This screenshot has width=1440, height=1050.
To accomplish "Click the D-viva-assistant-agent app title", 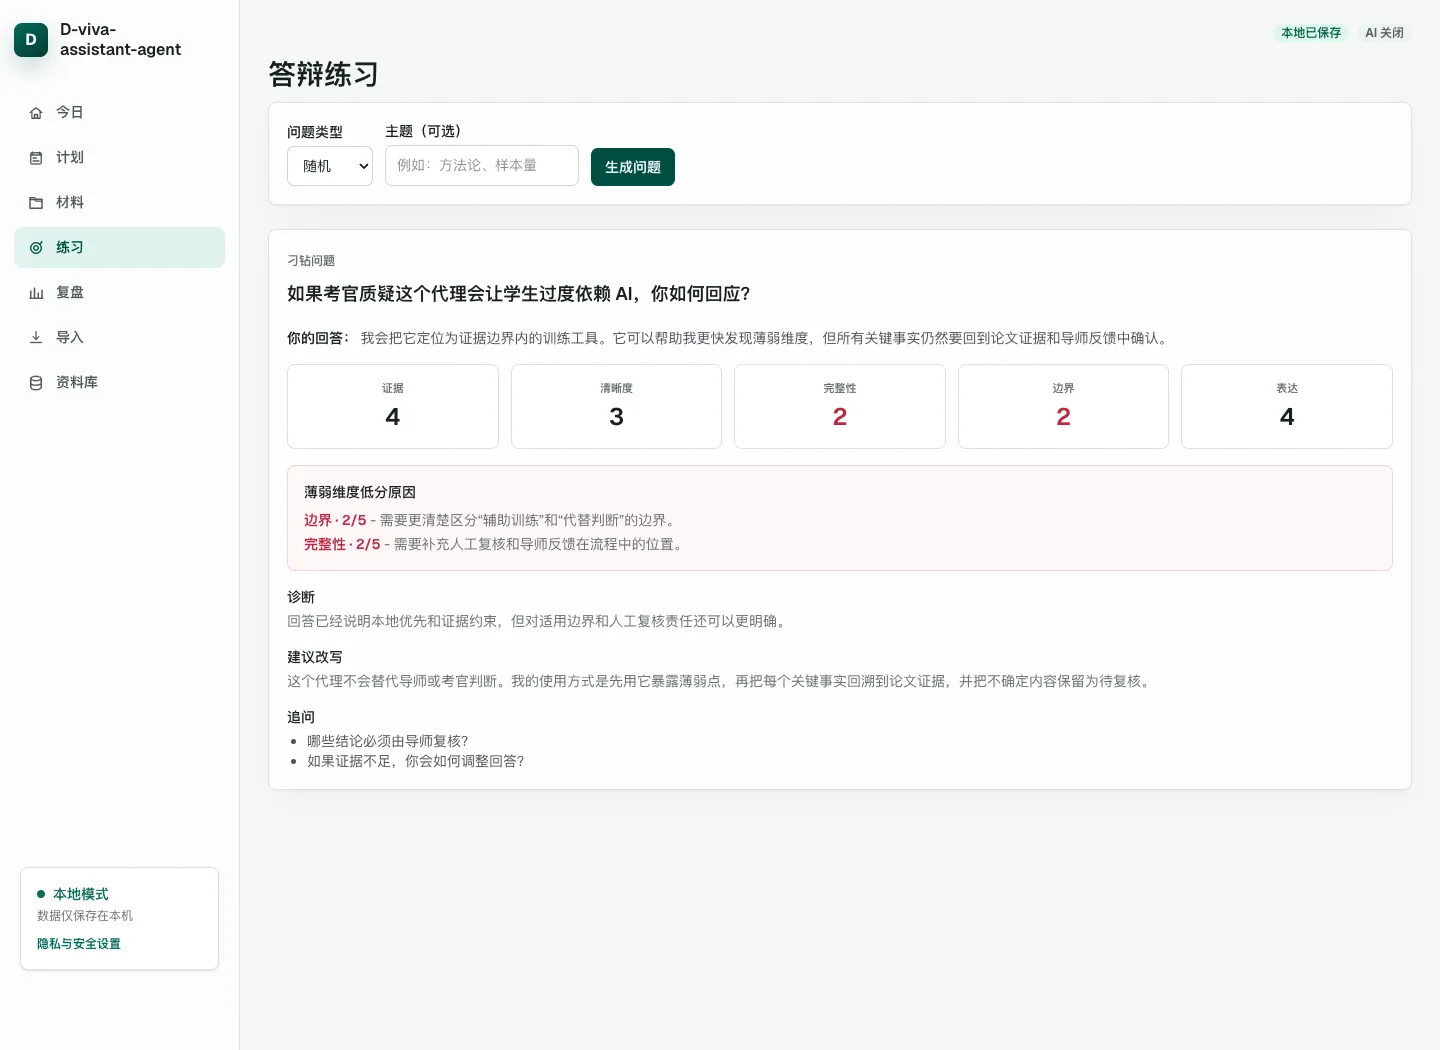I will tap(121, 40).
